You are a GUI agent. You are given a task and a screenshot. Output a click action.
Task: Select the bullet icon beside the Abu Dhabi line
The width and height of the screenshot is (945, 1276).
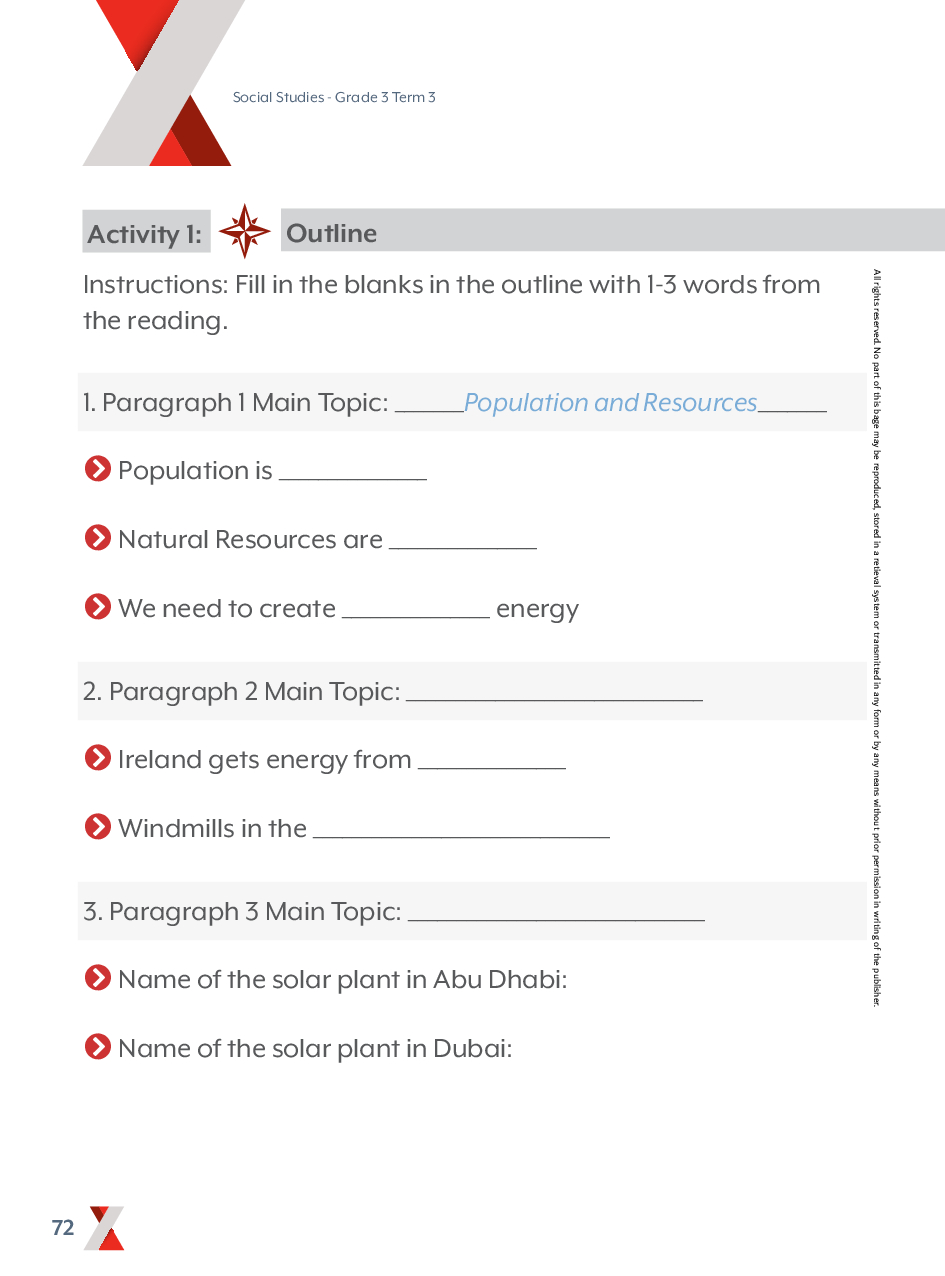click(x=98, y=977)
